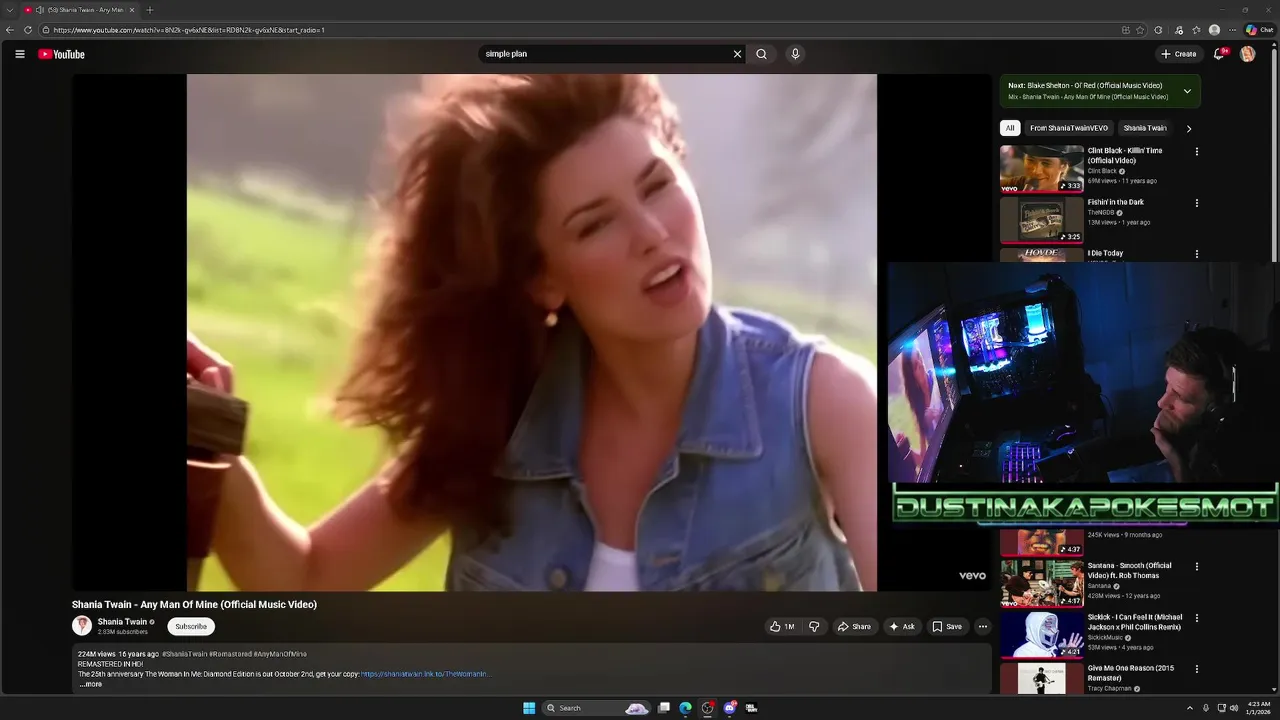Expand the Next up mix playlist panel
Screen dimensions: 1280x720
coord(1187,91)
